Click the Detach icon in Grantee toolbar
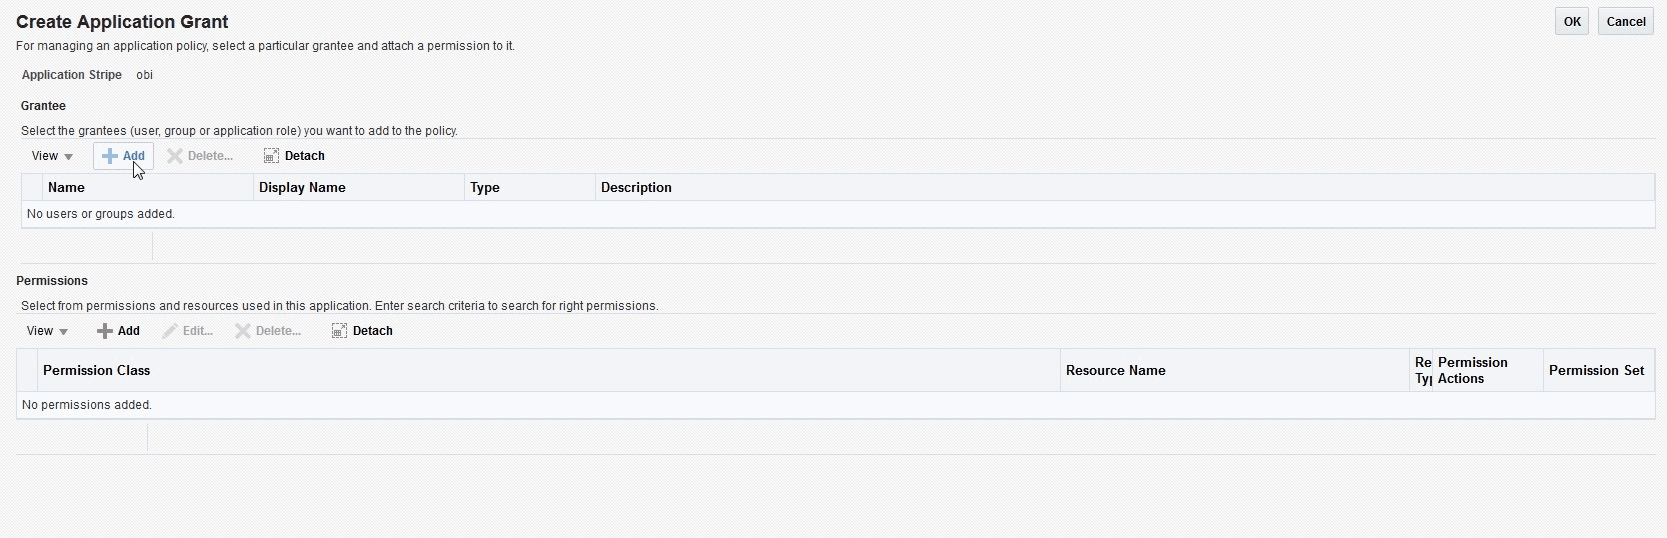 (271, 156)
